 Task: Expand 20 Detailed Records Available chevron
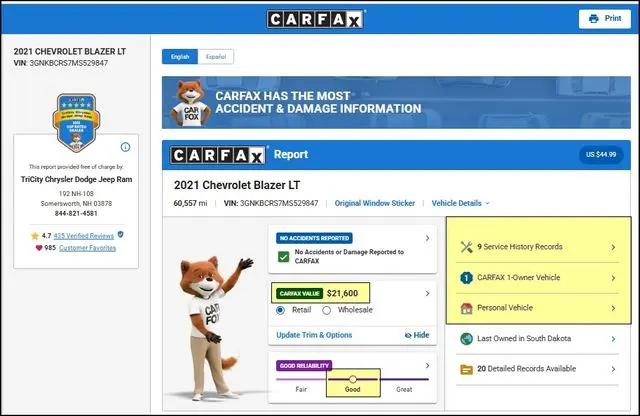point(613,369)
